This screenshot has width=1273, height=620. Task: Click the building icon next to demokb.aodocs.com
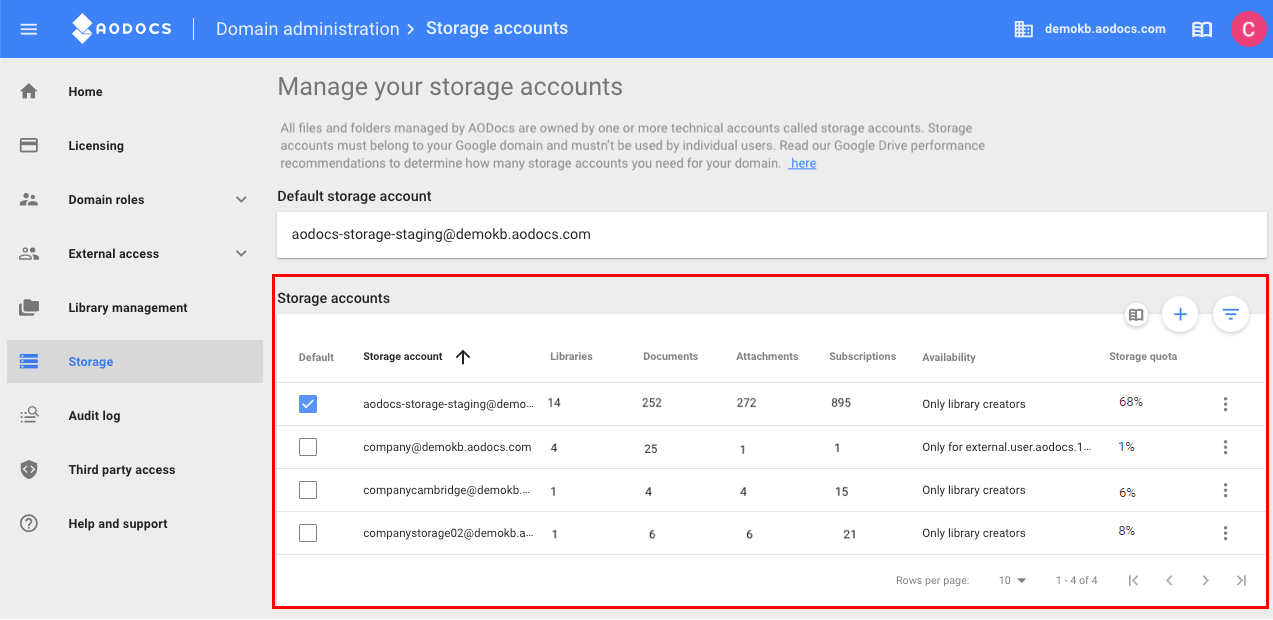(x=1023, y=29)
